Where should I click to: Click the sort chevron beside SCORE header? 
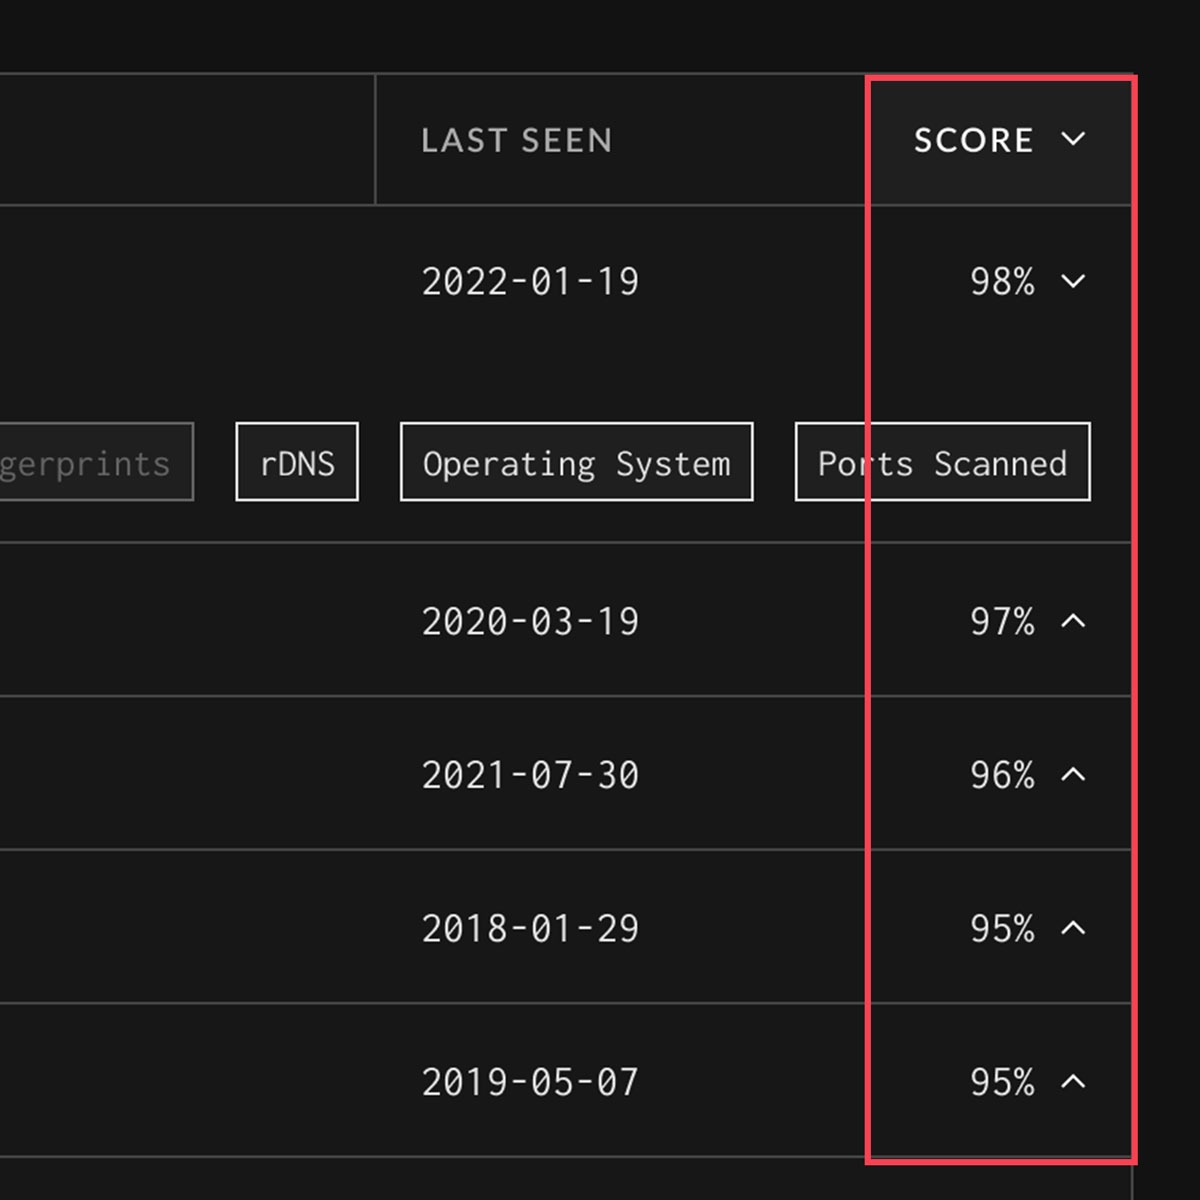click(1073, 139)
